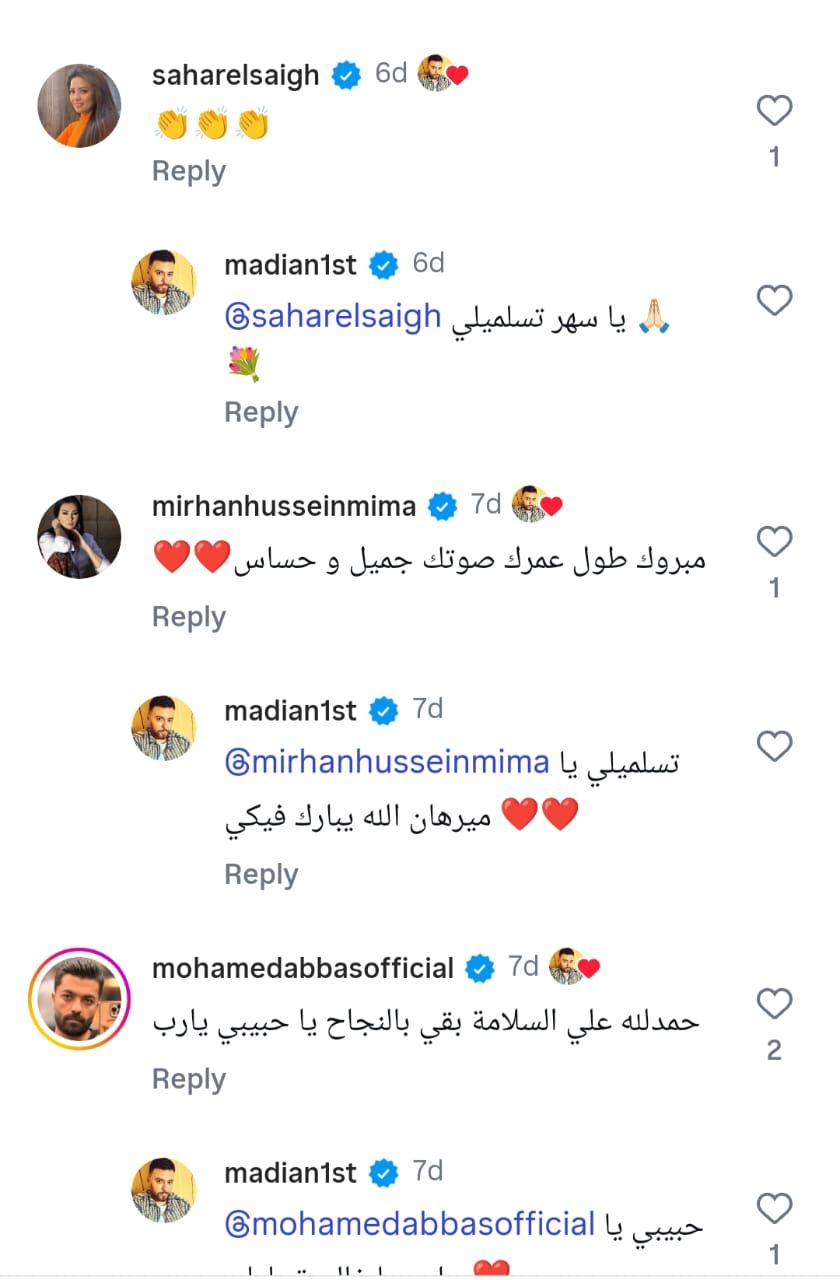This screenshot has width=840, height=1280.
Task: Like saharelsaigh's clapping emoji comment
Action: [x=775, y=110]
